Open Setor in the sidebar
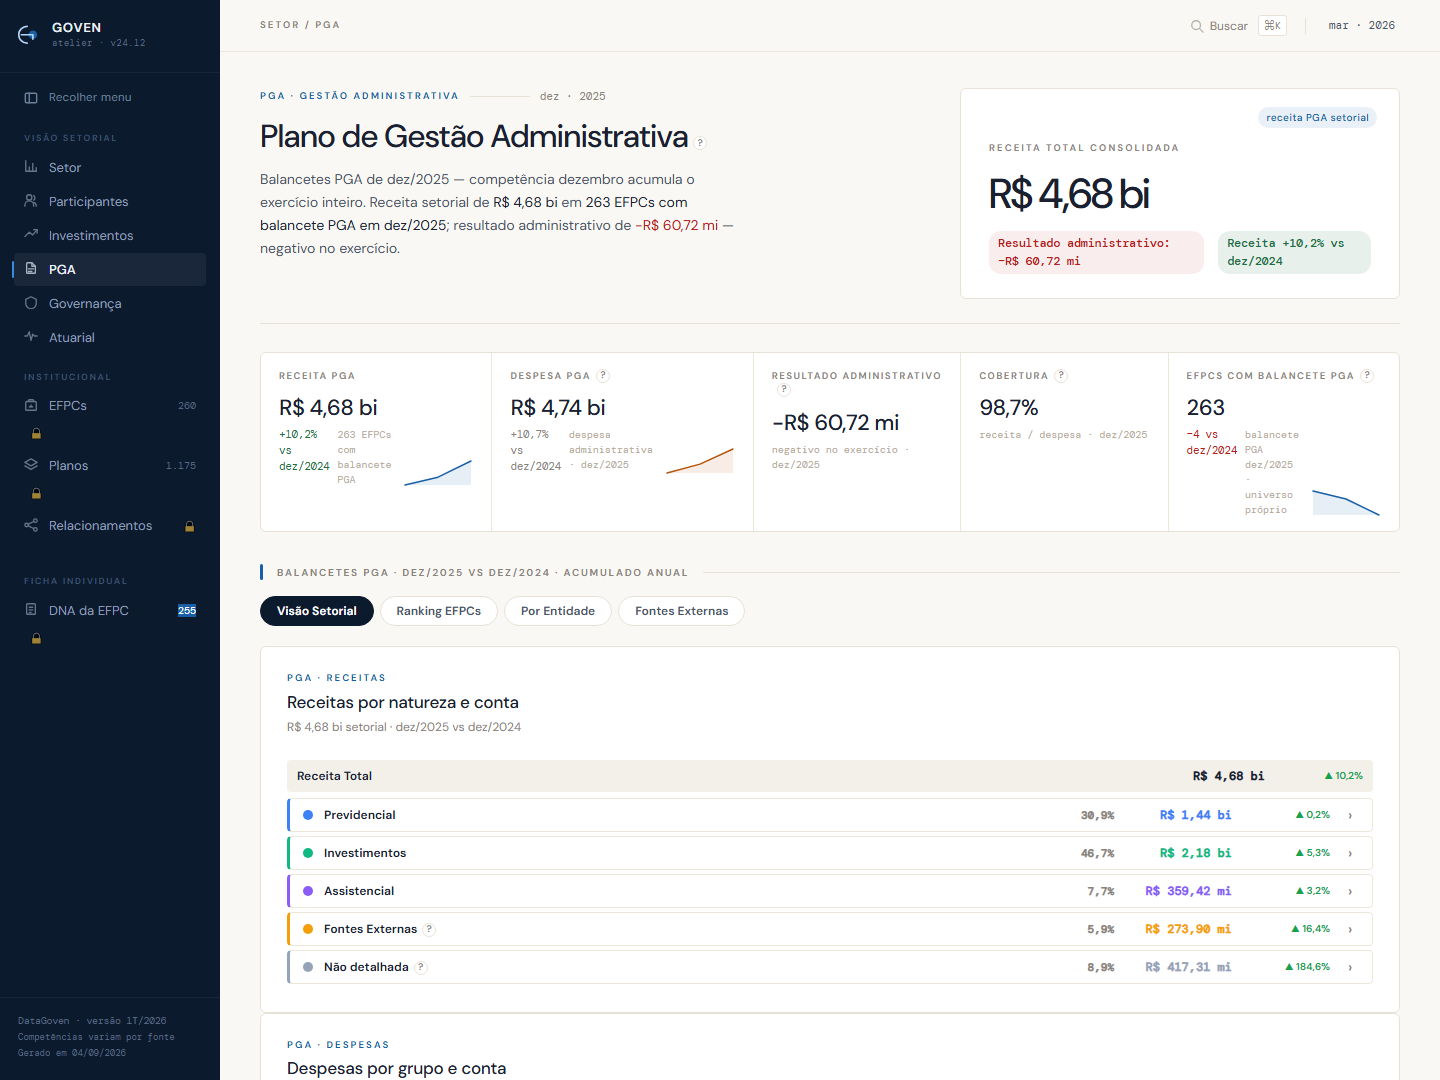Image resolution: width=1440 pixels, height=1080 pixels. (x=109, y=167)
